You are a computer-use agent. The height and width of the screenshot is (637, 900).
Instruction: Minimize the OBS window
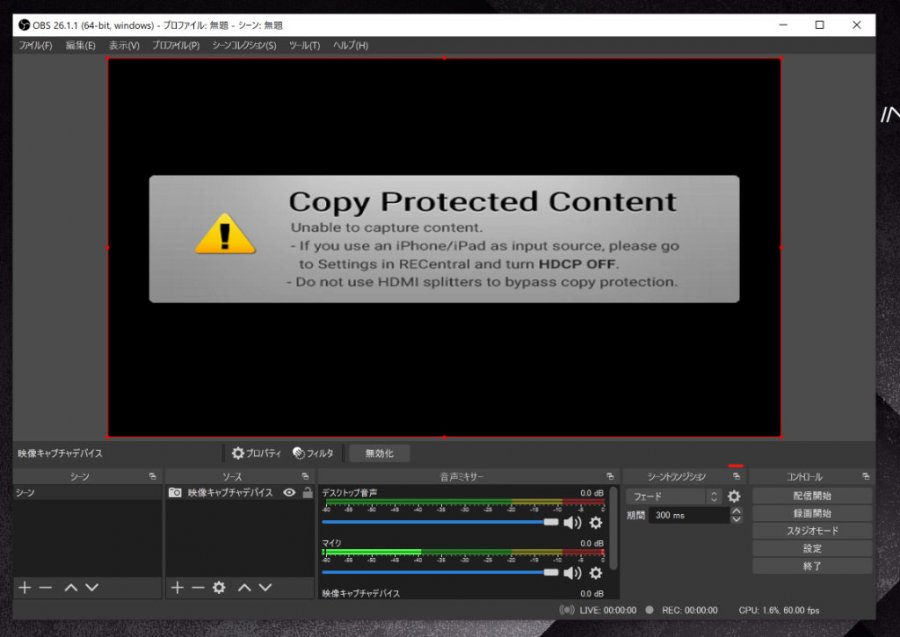click(783, 25)
